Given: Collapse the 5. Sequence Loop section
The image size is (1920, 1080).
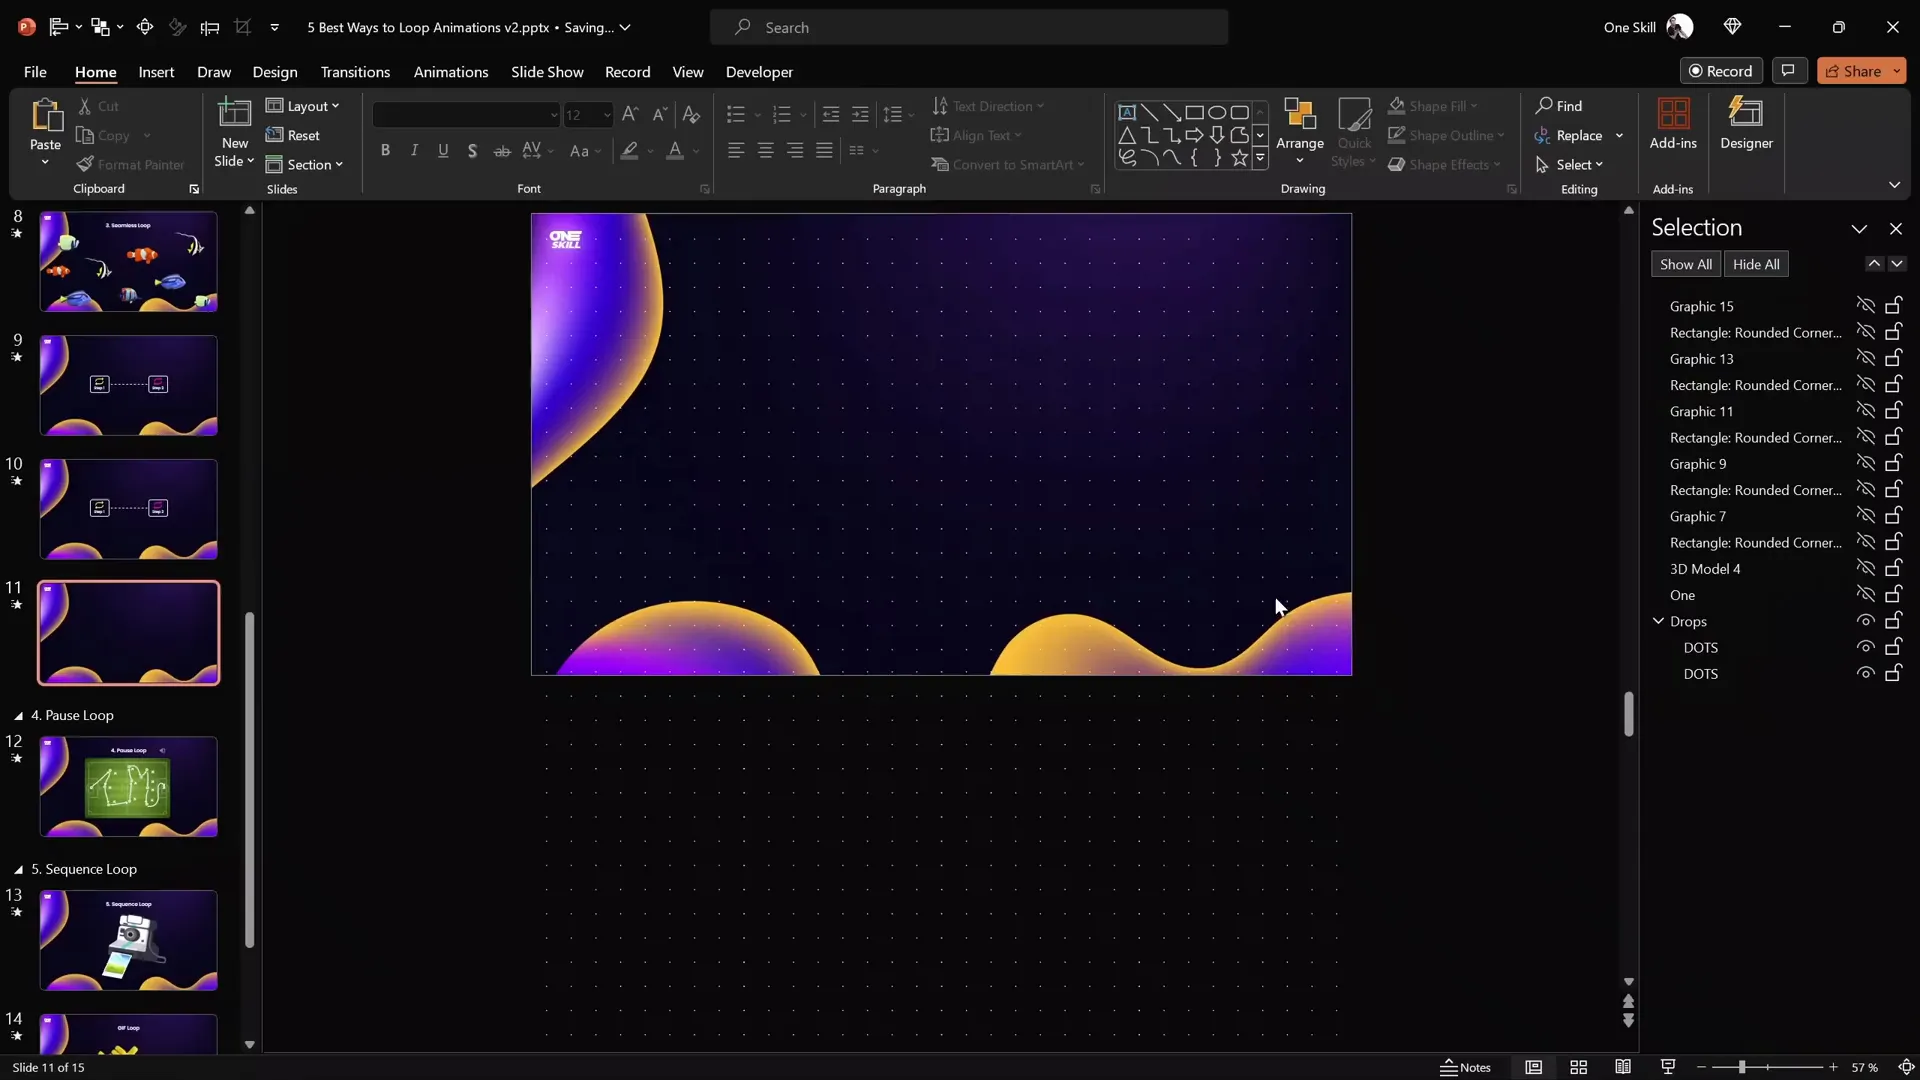Looking at the screenshot, I should pos(18,870).
